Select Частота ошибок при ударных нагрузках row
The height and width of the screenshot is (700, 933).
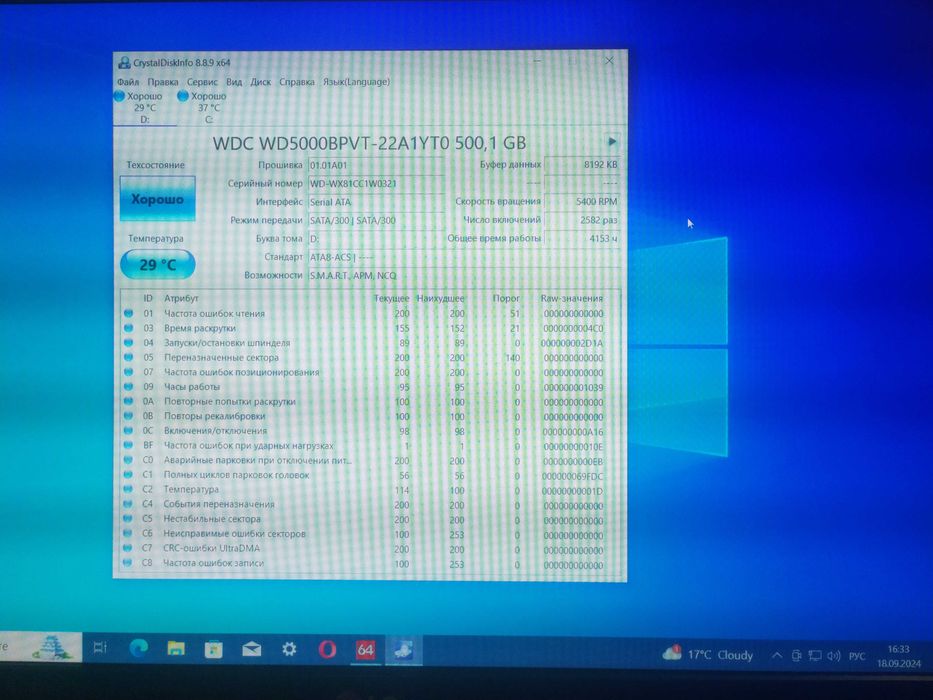368,445
